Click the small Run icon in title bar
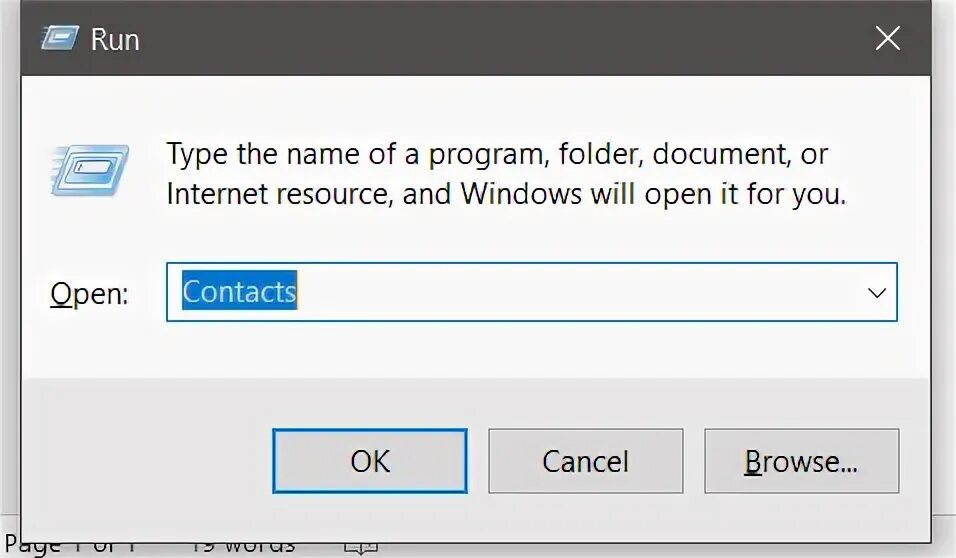The width and height of the screenshot is (956, 558). pos(60,38)
